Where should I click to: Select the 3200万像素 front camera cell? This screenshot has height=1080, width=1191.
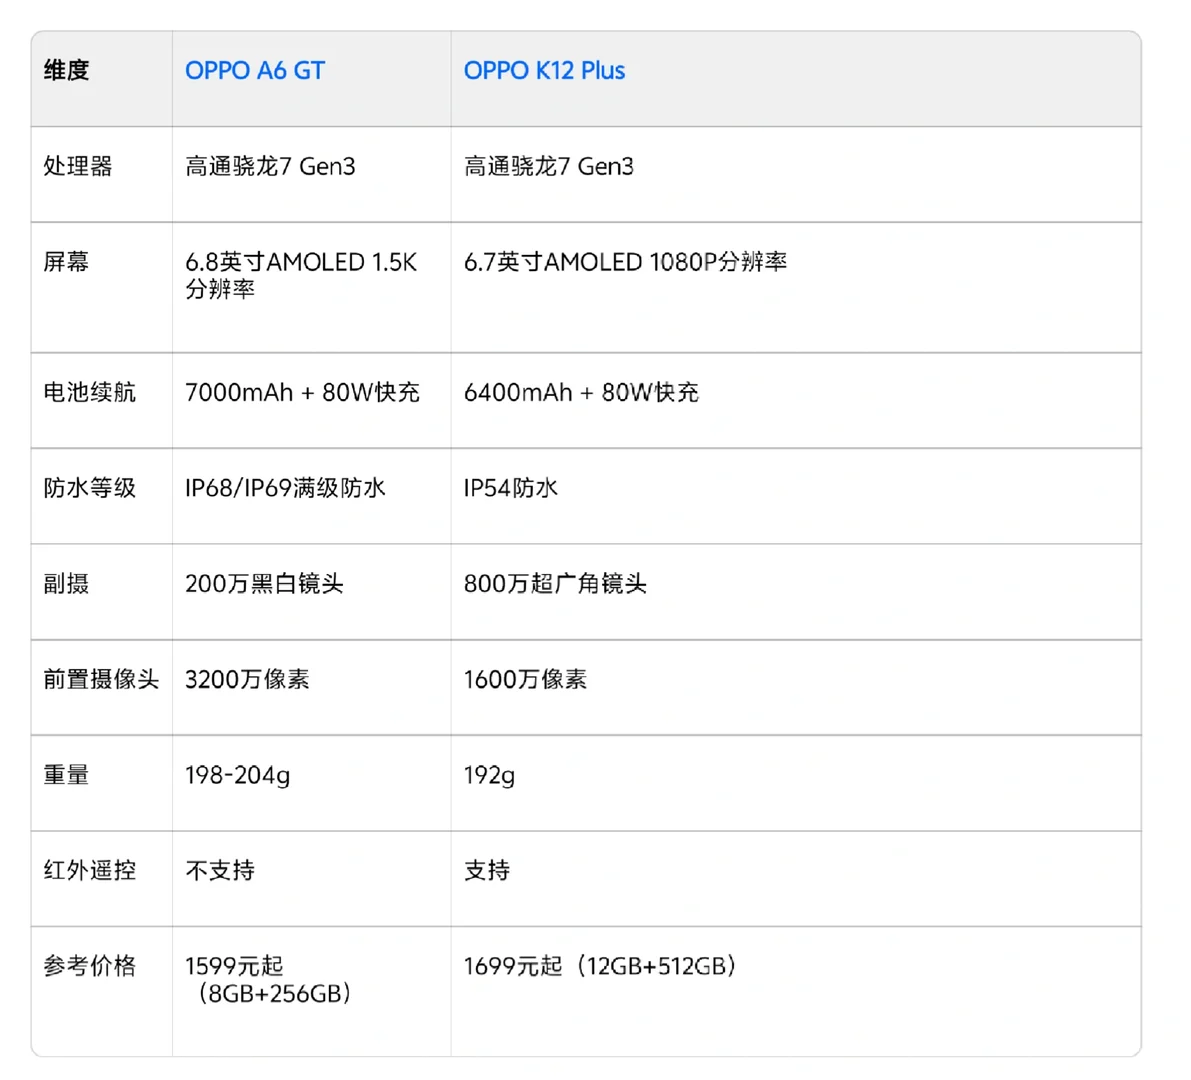pos(247,679)
